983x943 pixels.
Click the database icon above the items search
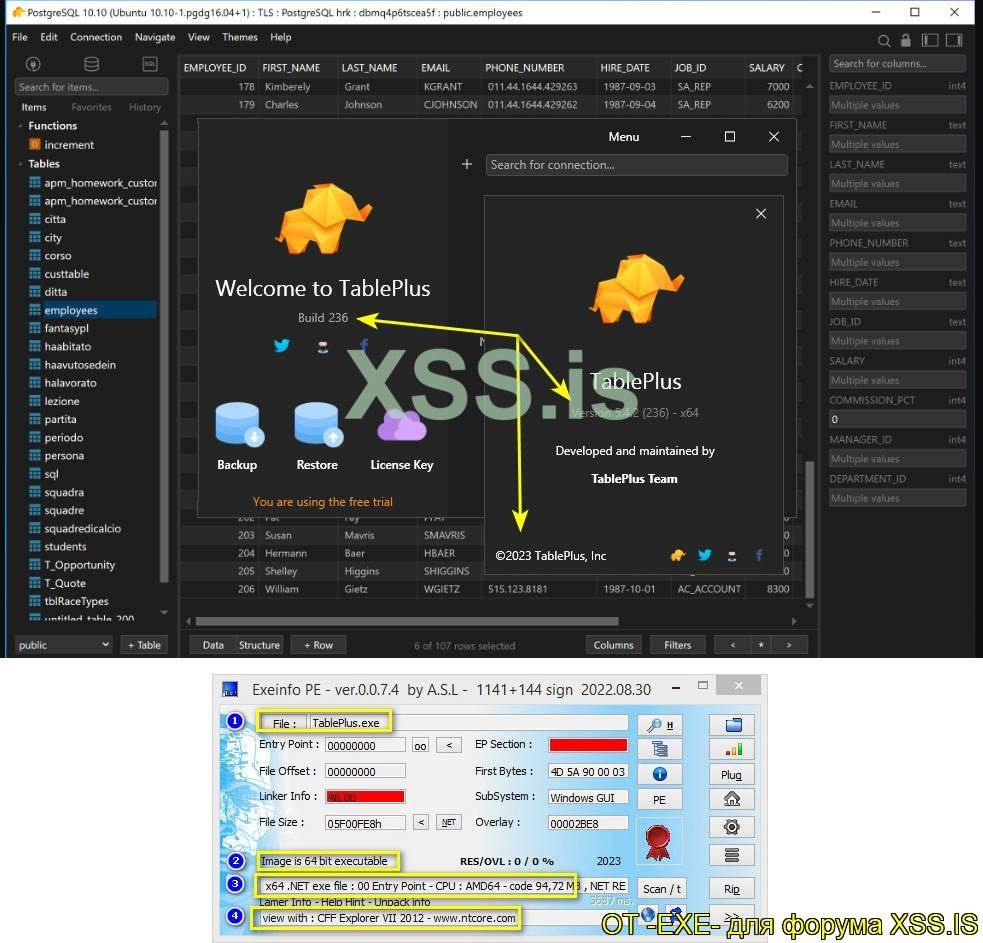[92, 64]
